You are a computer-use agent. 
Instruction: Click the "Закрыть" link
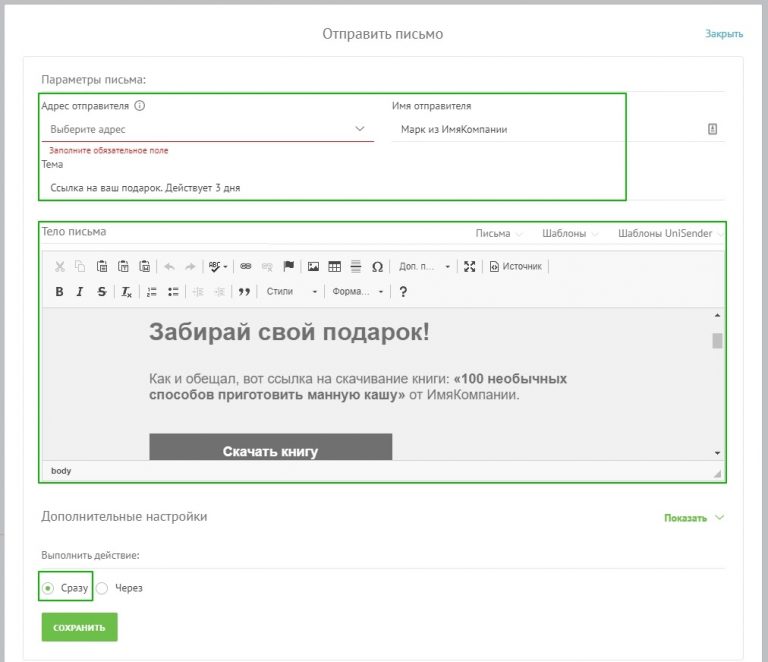pos(724,34)
